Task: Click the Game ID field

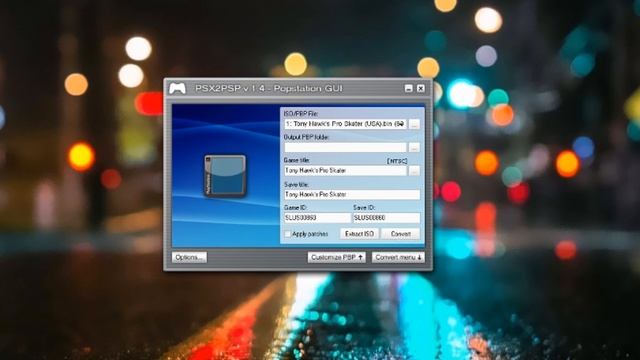Action: click(317, 218)
